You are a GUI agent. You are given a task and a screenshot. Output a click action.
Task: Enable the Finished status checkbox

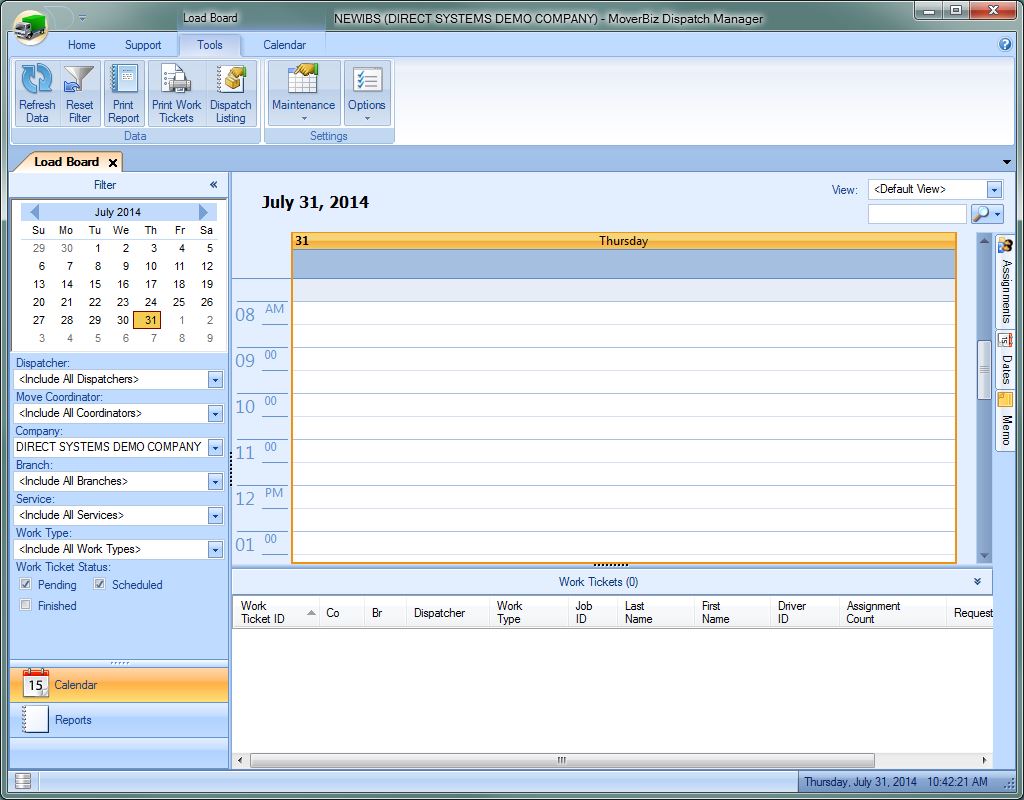(x=26, y=605)
